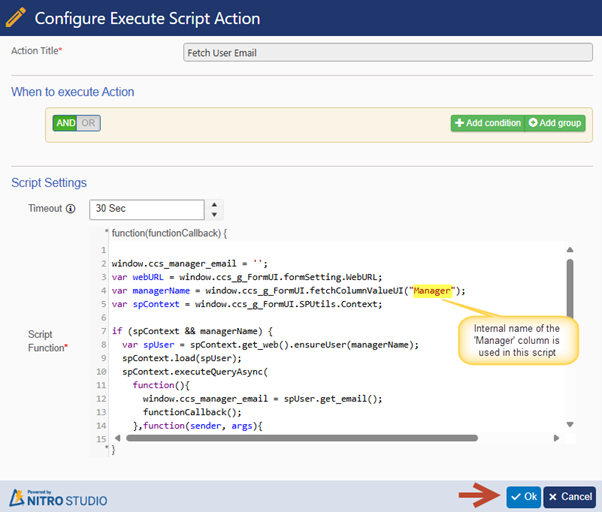Select the OR condition toggle
602x512 pixels.
click(x=88, y=123)
